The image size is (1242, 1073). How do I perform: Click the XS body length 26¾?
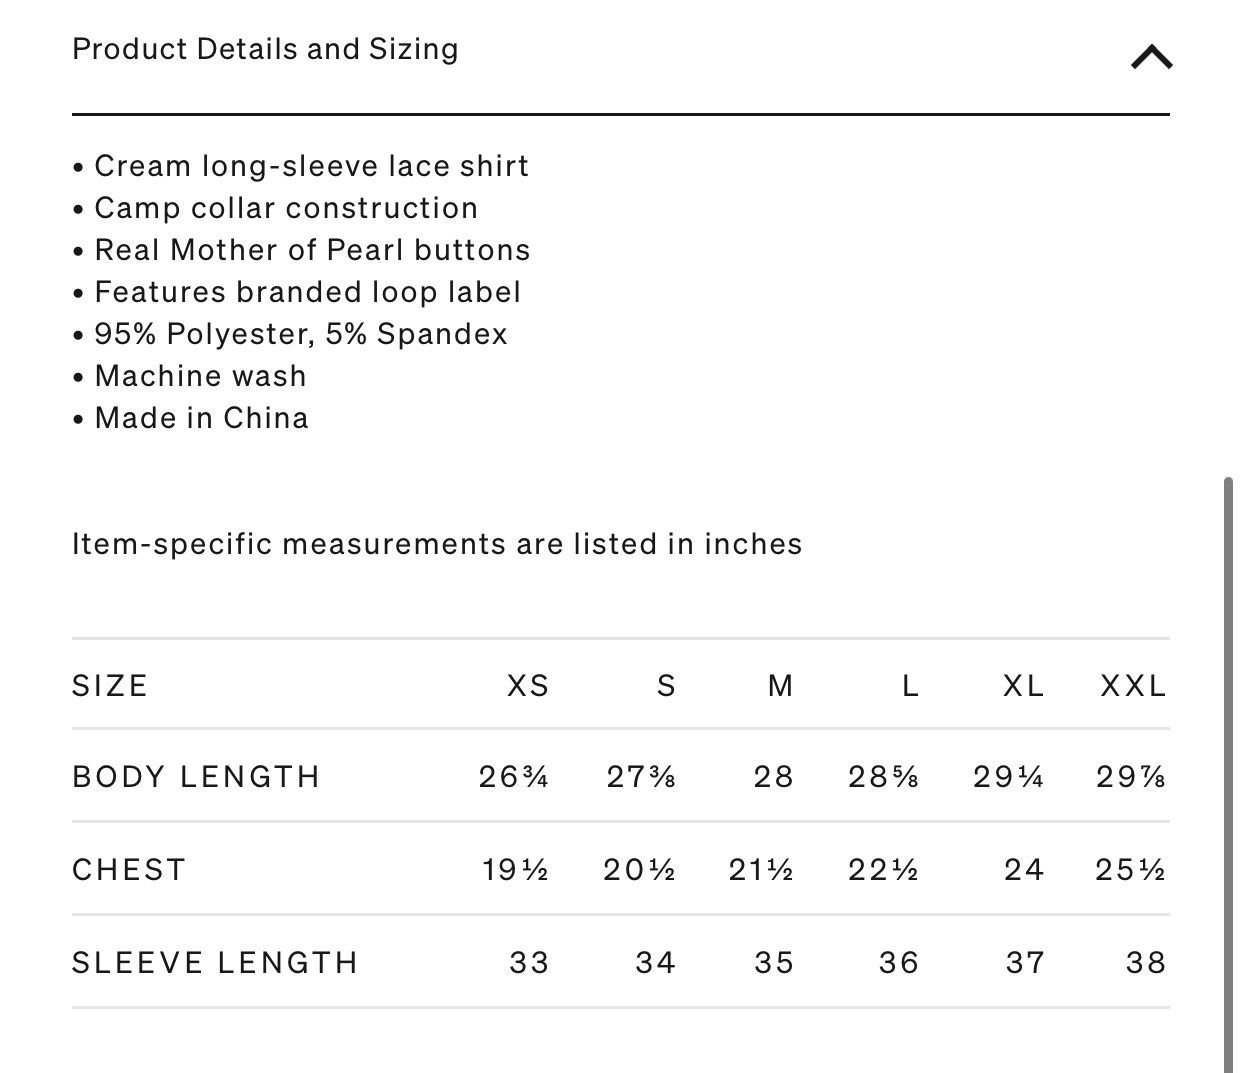(513, 777)
